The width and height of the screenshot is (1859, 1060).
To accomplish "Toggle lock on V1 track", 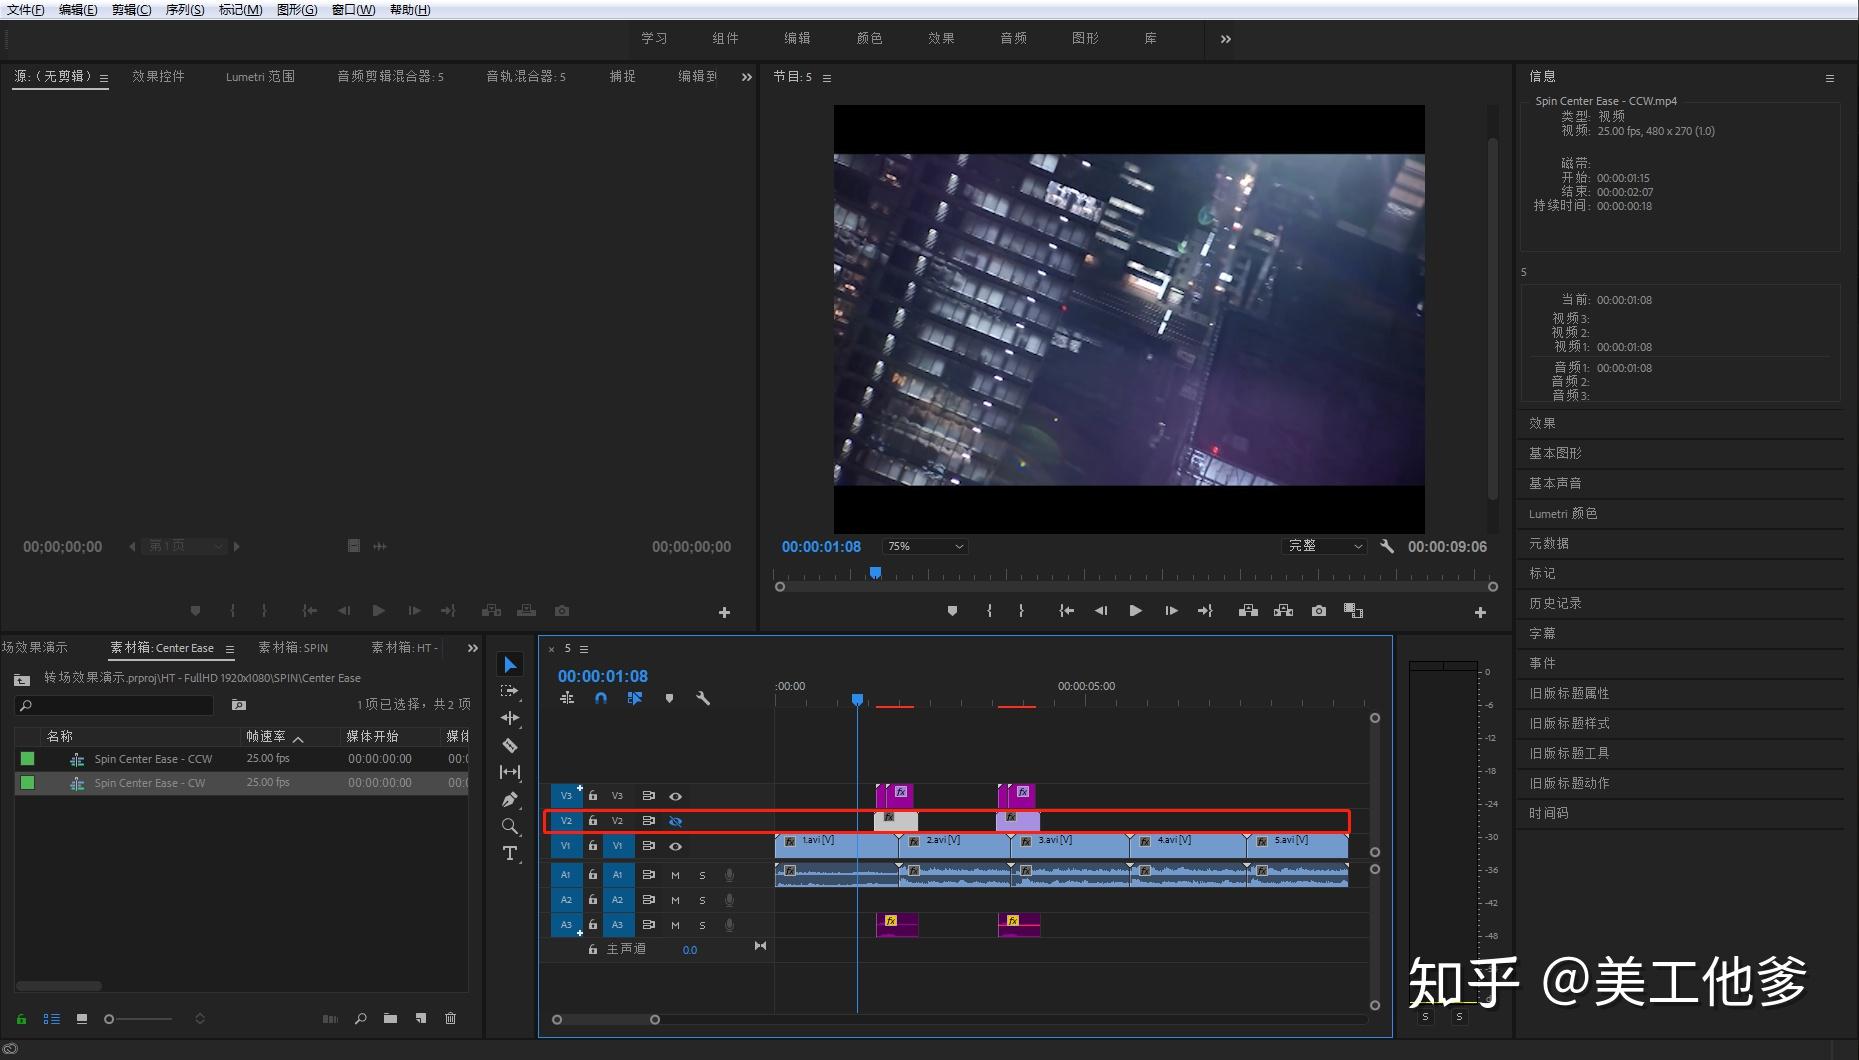I will click(x=592, y=846).
